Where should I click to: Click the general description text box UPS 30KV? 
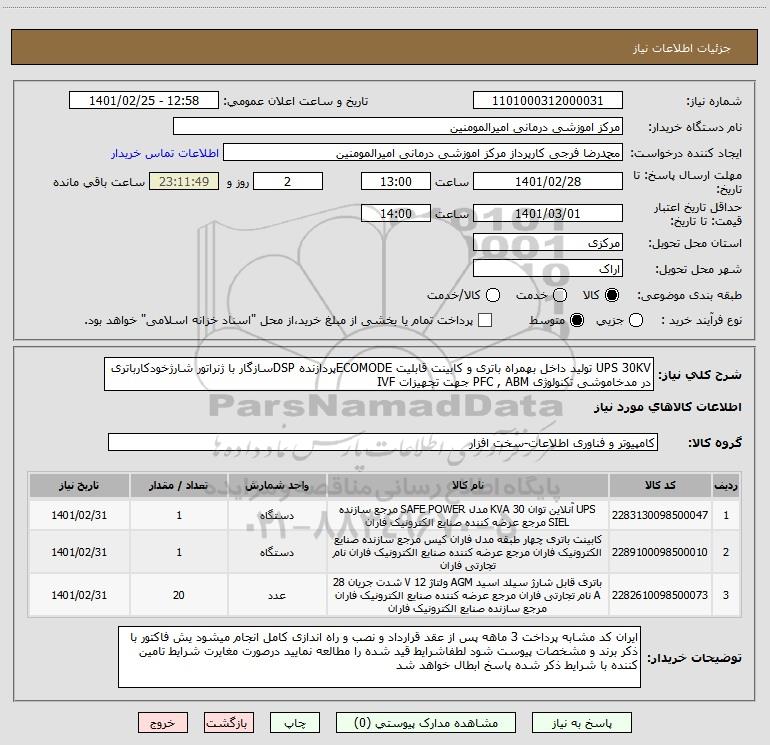pos(379,374)
